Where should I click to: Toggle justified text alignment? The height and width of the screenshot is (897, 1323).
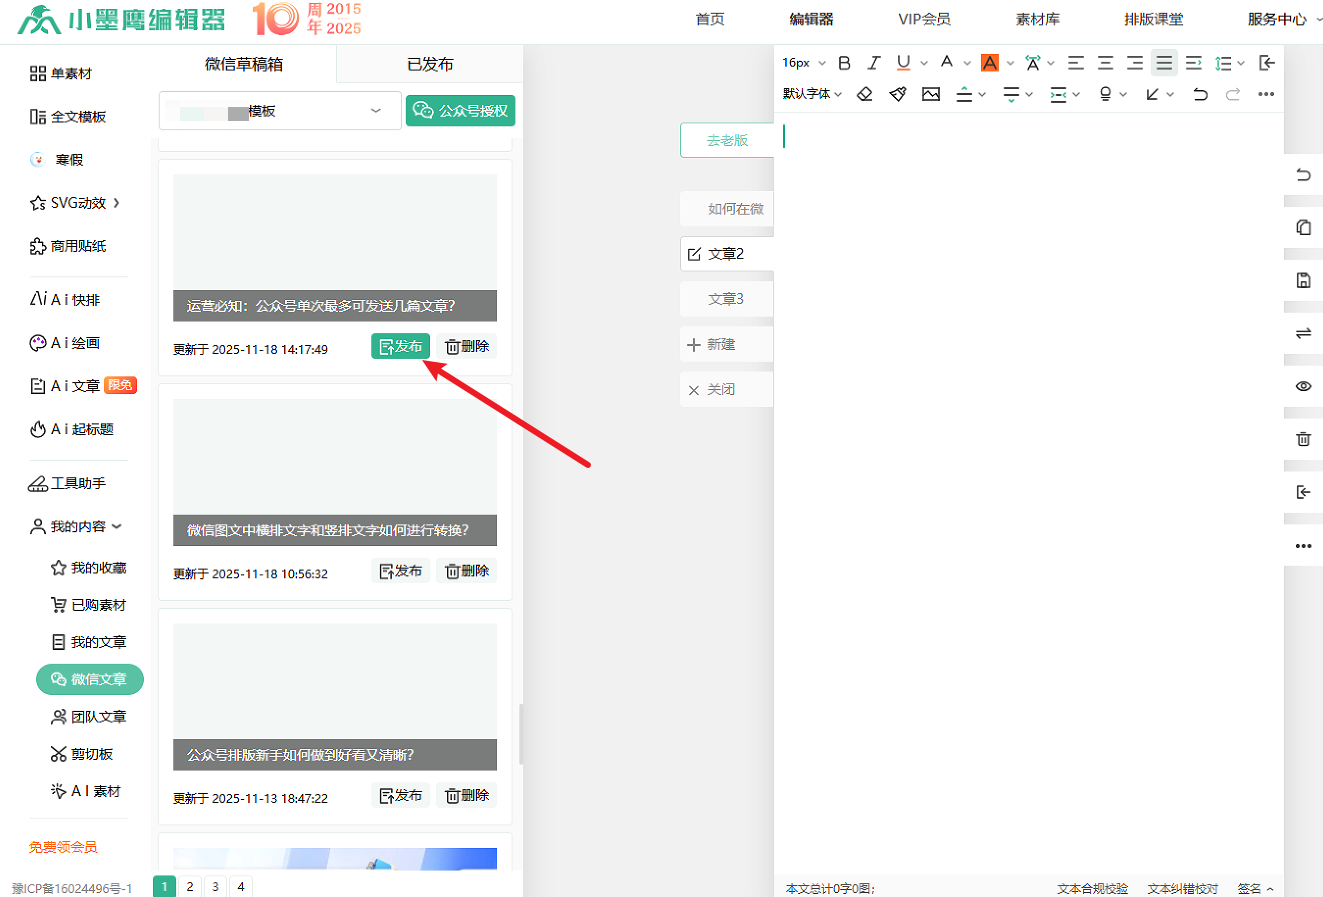point(1164,63)
